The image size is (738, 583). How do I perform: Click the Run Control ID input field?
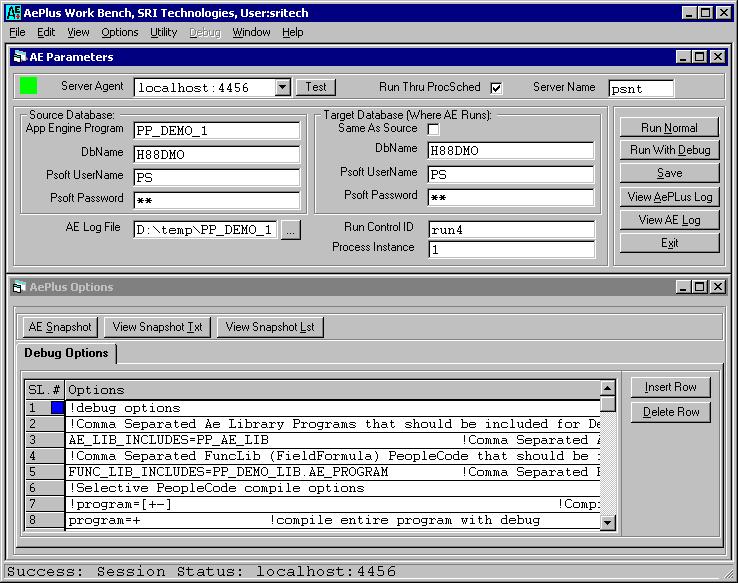click(510, 229)
